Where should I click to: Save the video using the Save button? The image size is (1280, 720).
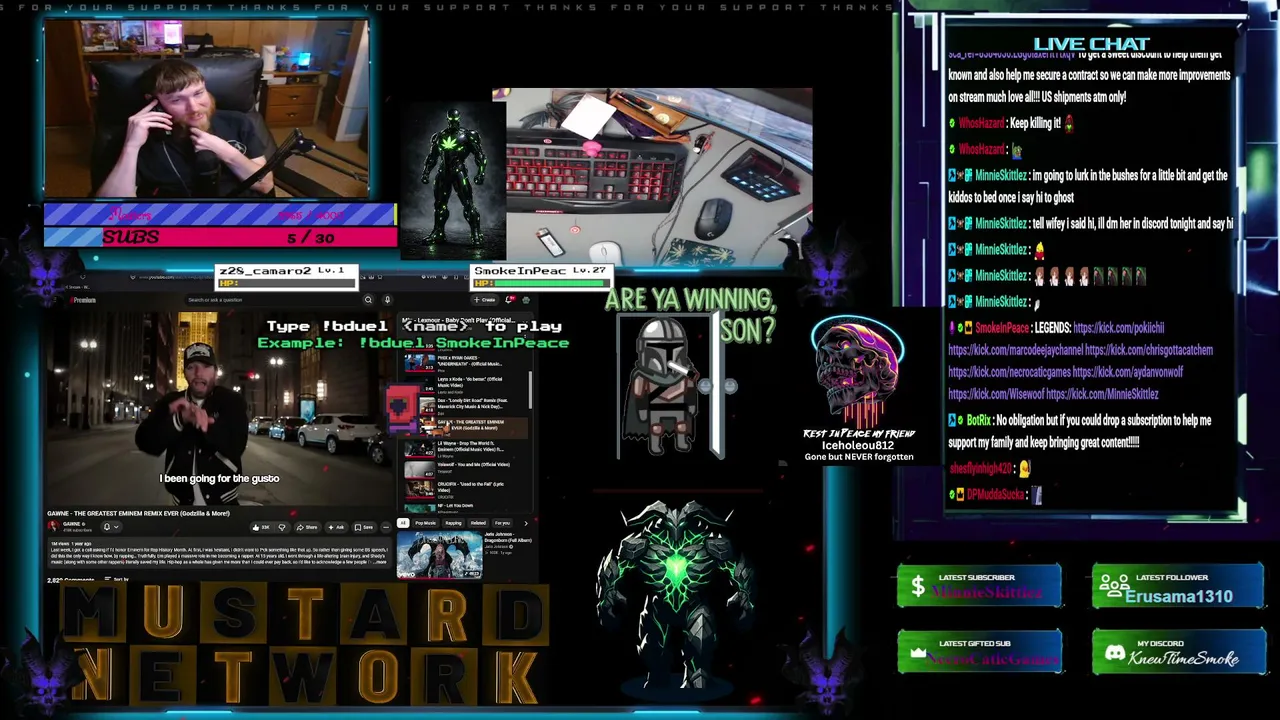[366, 527]
